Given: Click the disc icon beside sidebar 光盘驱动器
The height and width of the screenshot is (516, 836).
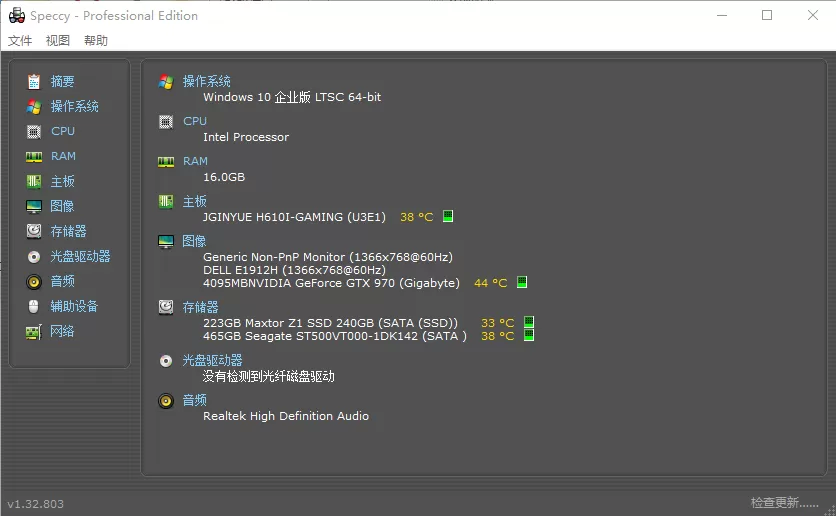Looking at the screenshot, I should [x=34, y=257].
